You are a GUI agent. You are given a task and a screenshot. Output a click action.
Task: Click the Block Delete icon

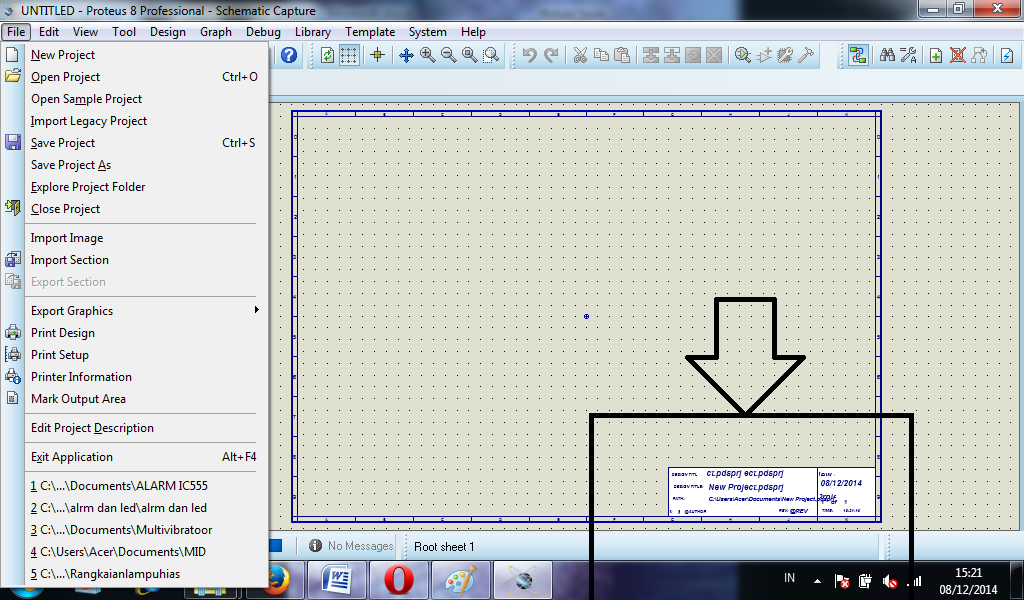coord(714,55)
